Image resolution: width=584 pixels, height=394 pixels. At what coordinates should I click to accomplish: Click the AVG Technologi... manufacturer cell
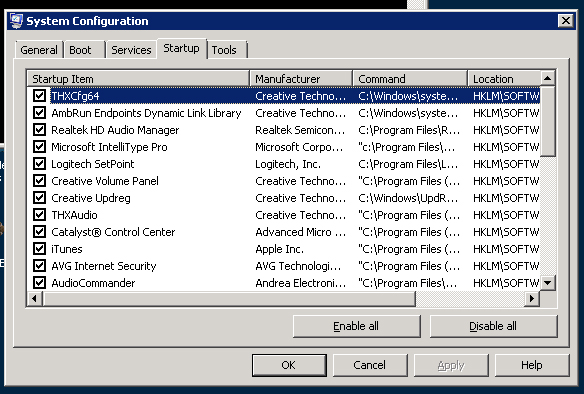tap(298, 266)
